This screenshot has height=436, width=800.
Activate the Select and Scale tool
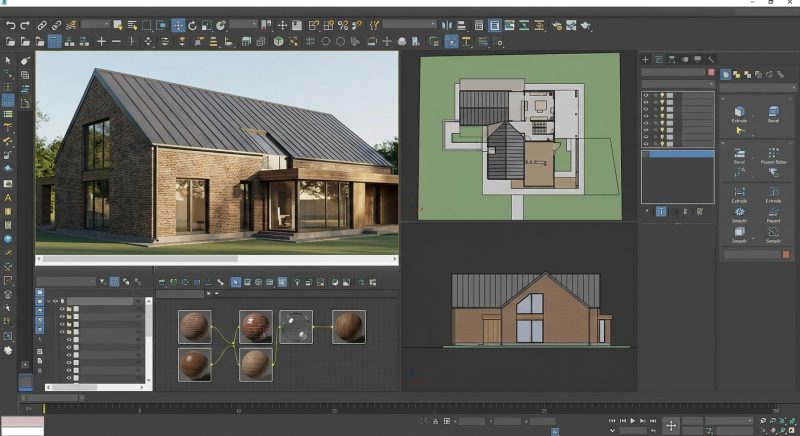click(x=206, y=25)
